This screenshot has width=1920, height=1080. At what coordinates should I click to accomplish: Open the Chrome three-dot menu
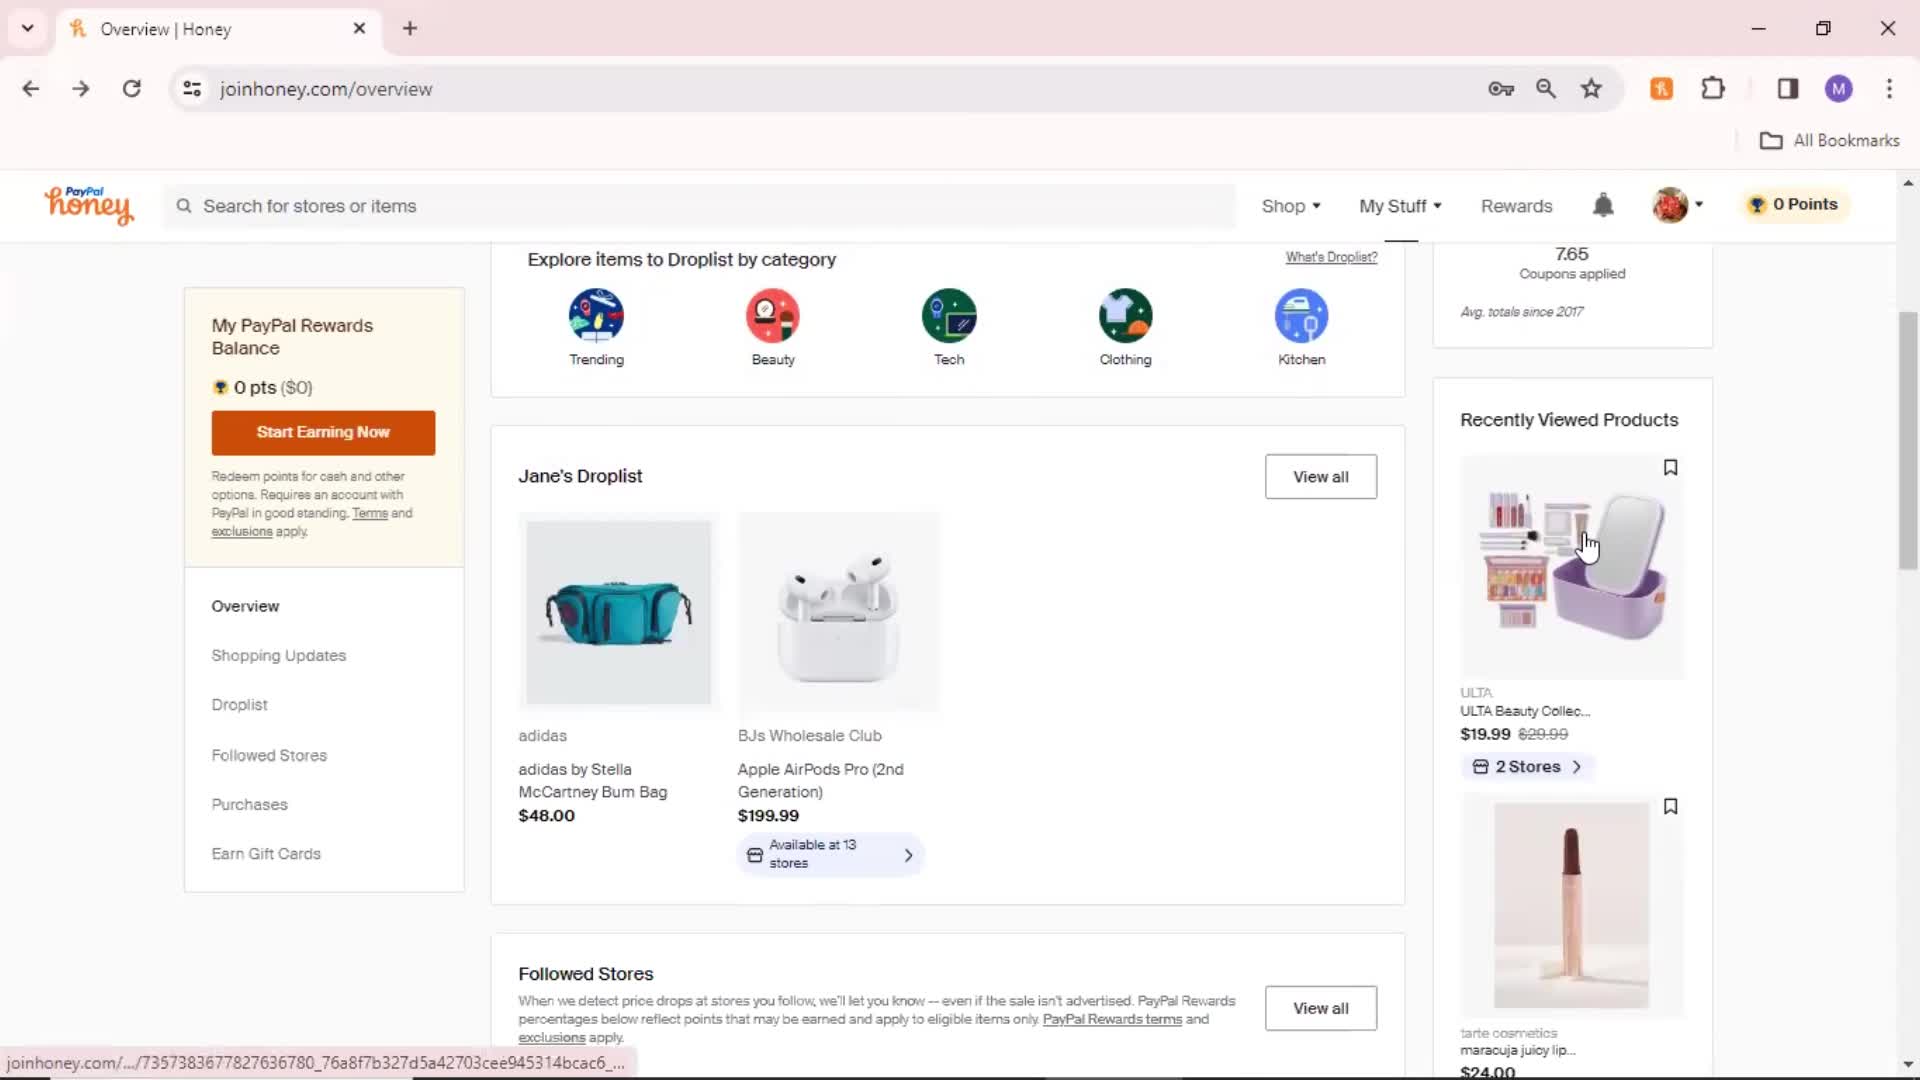click(1889, 89)
